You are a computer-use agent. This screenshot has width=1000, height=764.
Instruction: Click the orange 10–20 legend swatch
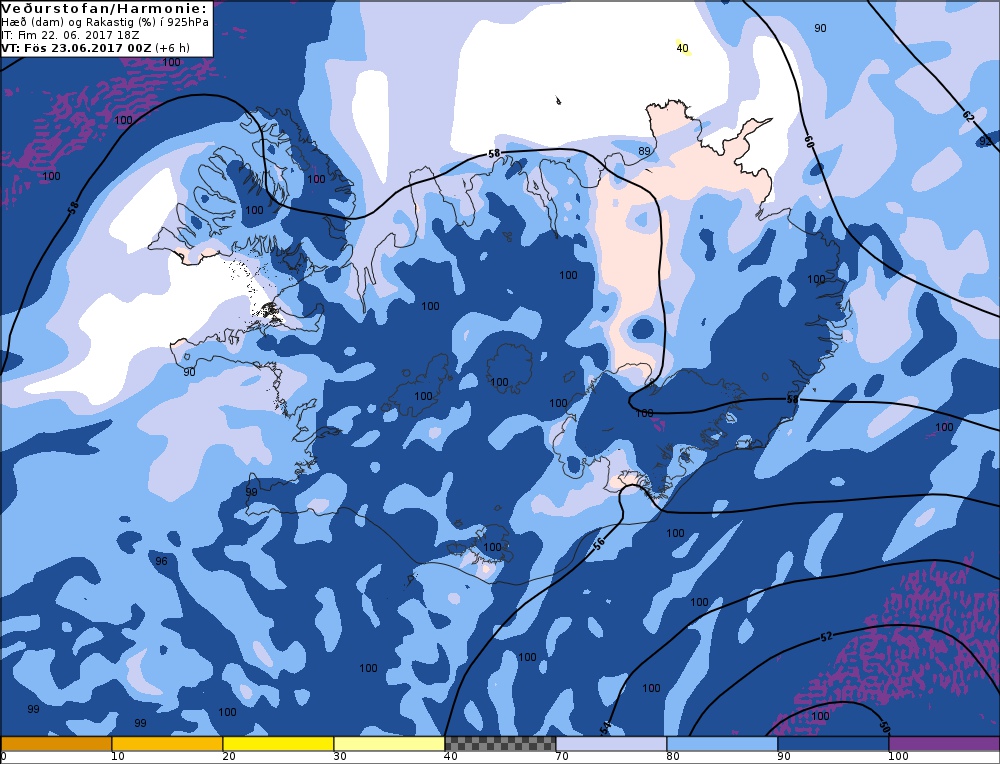tap(167, 744)
